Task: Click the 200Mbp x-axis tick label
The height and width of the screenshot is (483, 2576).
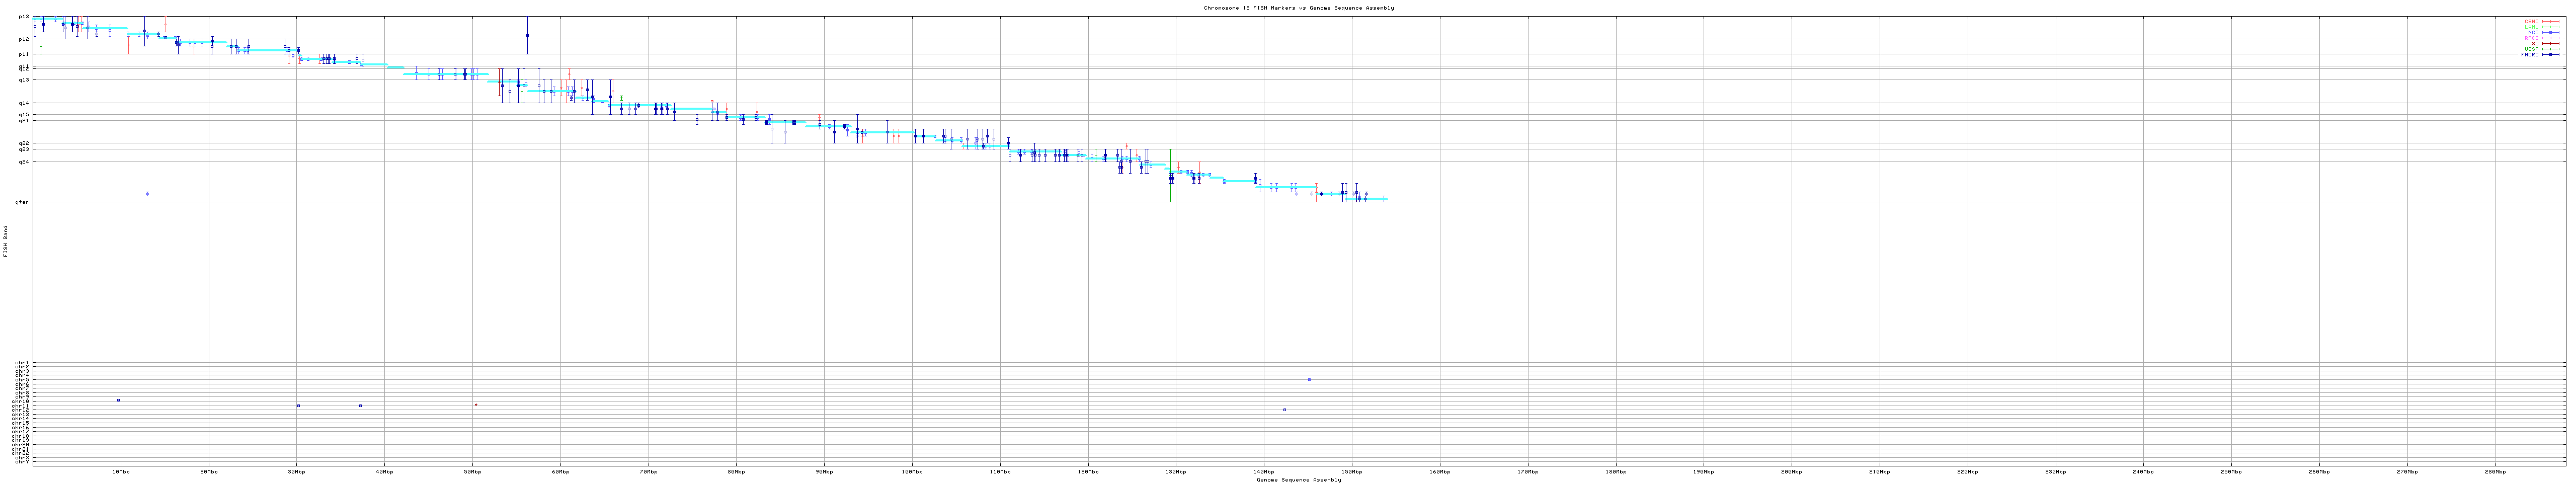Action: (1791, 471)
